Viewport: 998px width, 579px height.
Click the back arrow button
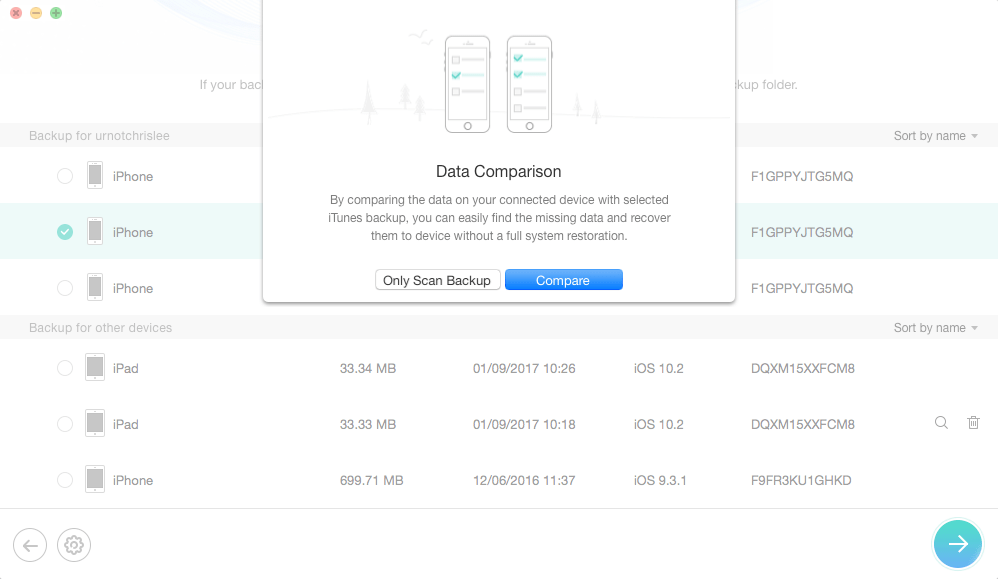click(30, 545)
